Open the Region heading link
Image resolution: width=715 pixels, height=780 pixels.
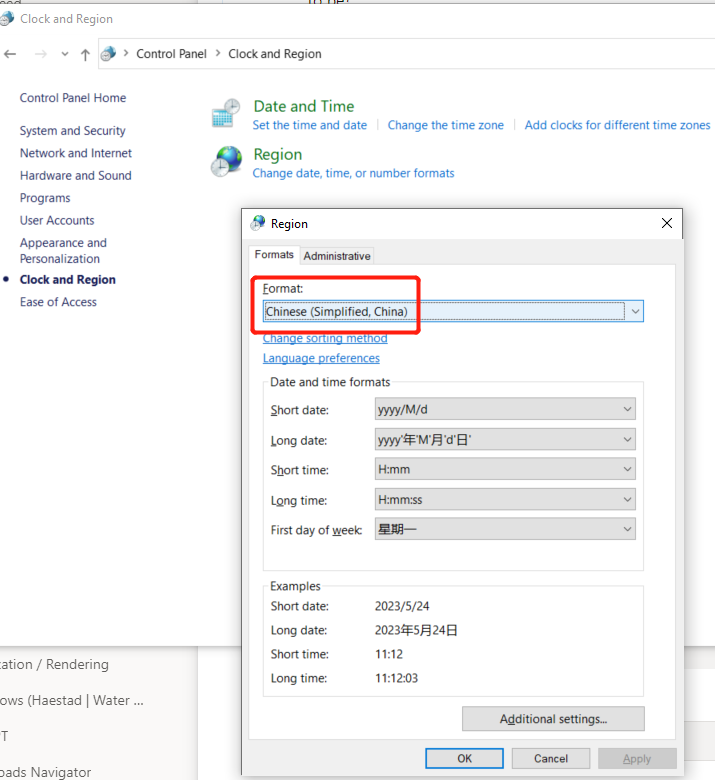278,154
